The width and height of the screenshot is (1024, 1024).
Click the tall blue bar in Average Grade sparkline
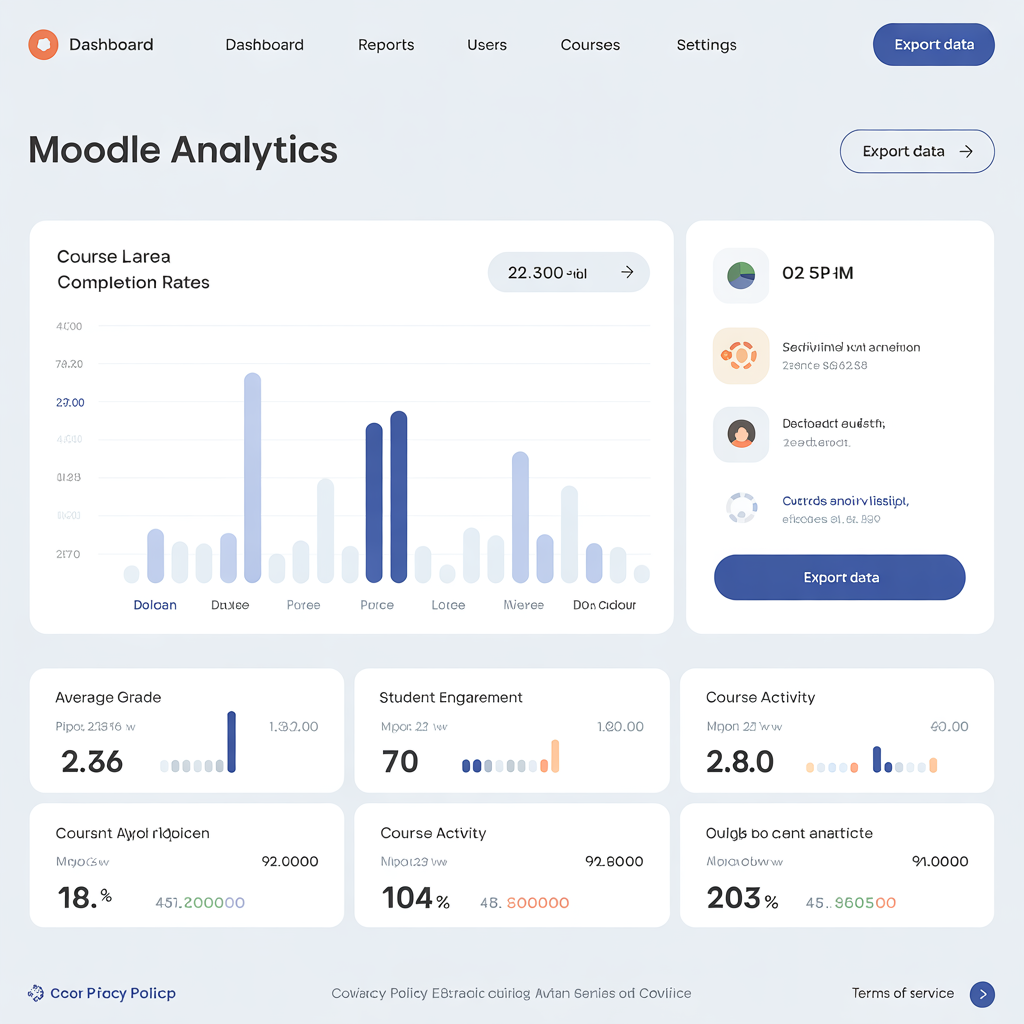(x=231, y=742)
